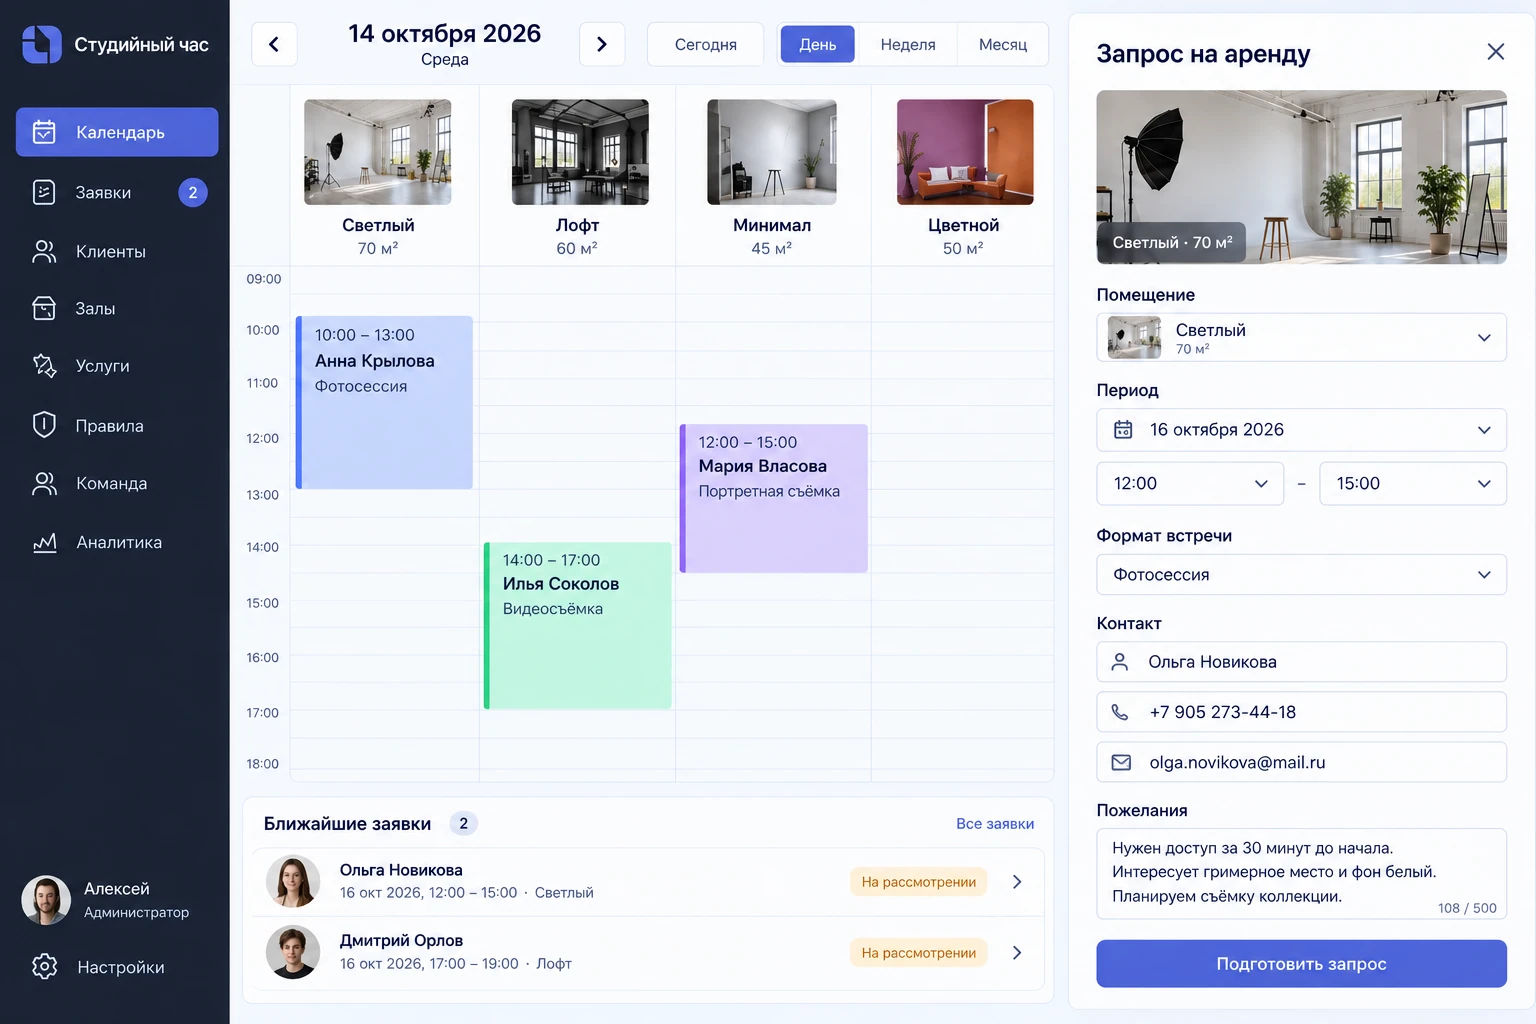The height and width of the screenshot is (1024, 1536).
Task: Close the Запрос на аренду panel
Action: (1496, 52)
